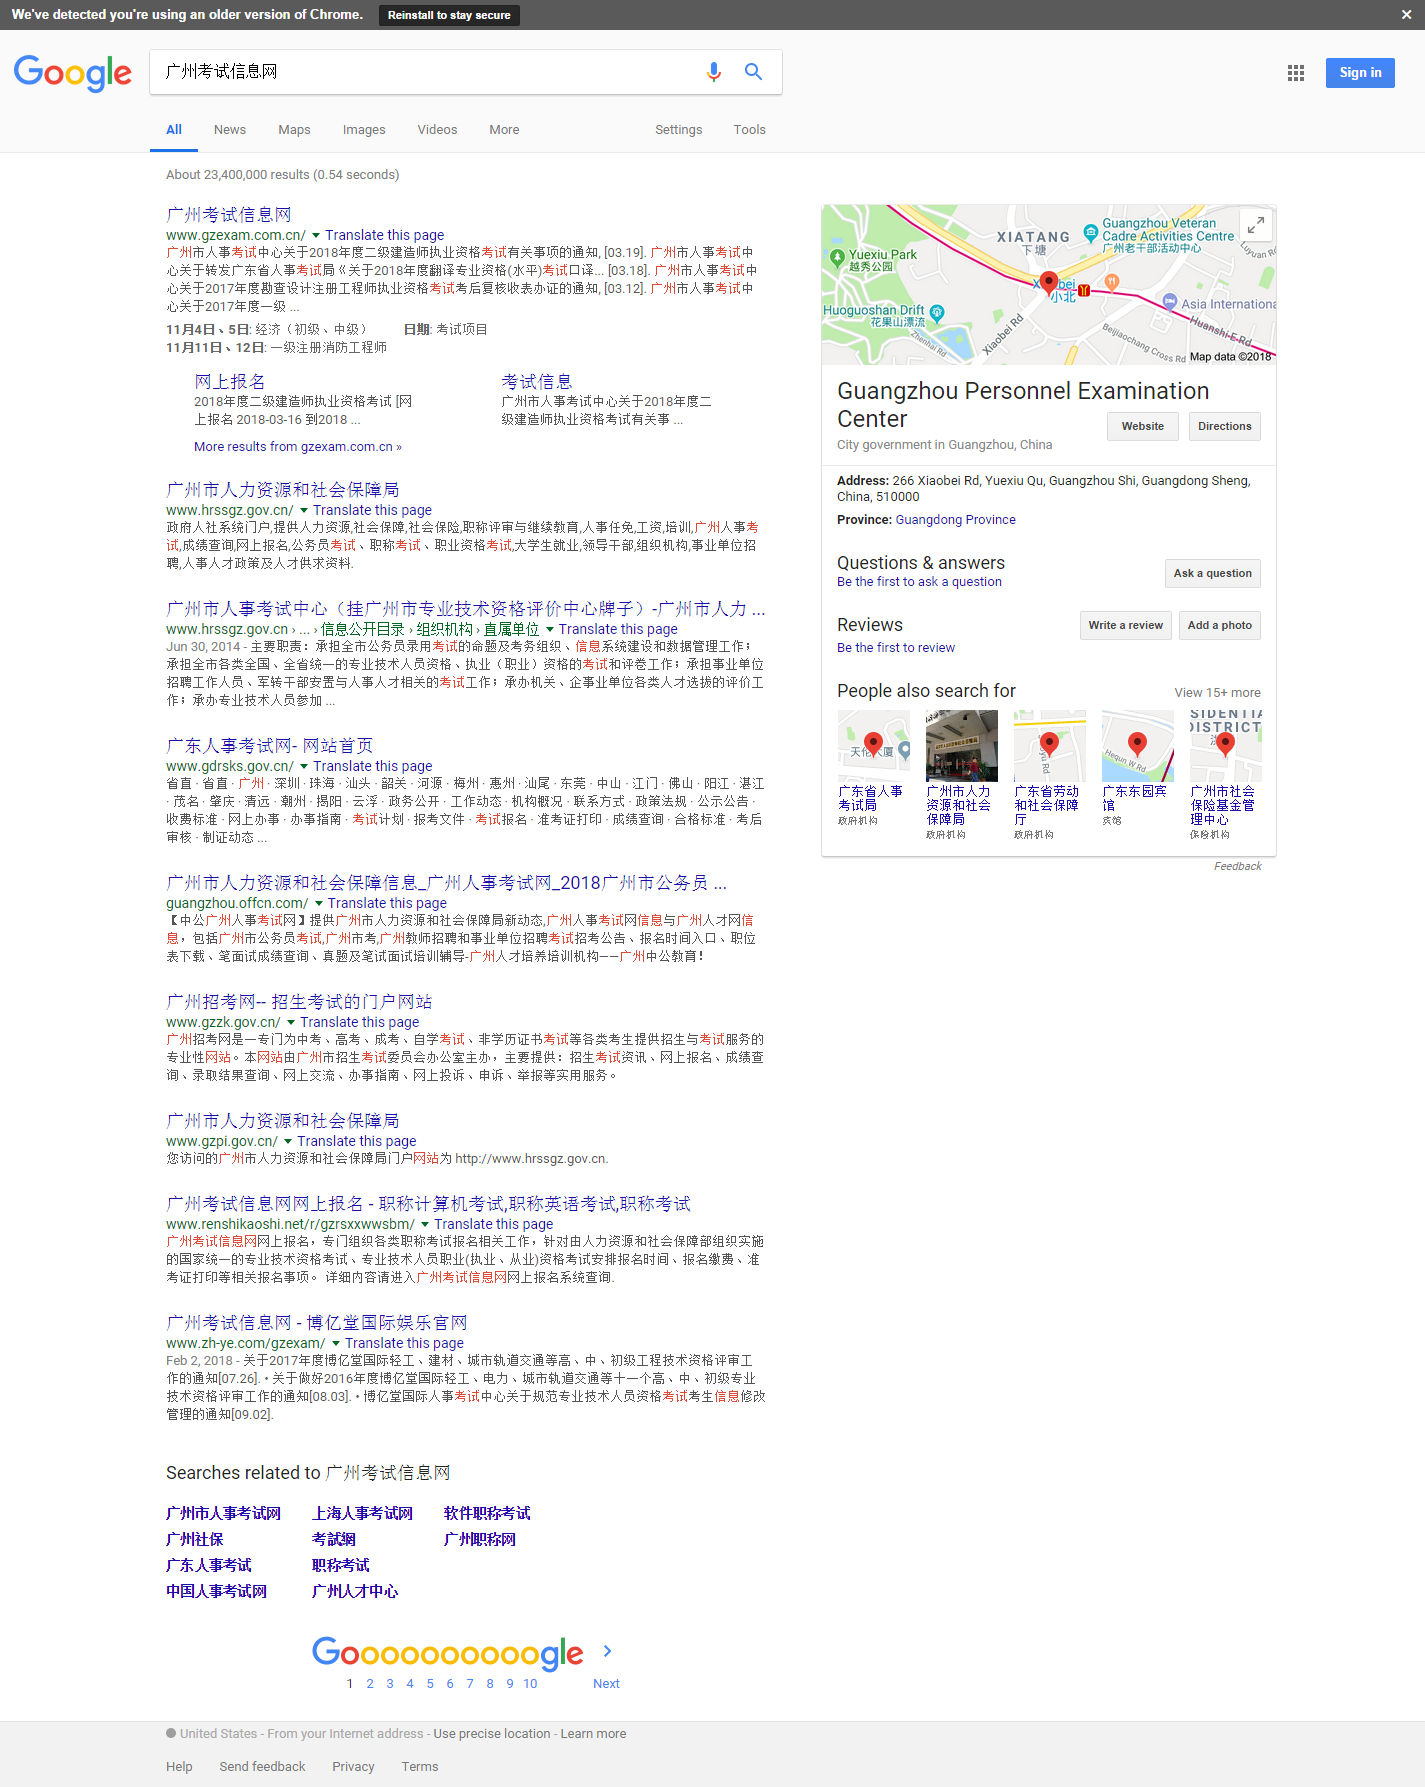Open dropdown arrow next to renshikaoshi.net URL
The width and height of the screenshot is (1425, 1787).
point(425,1225)
